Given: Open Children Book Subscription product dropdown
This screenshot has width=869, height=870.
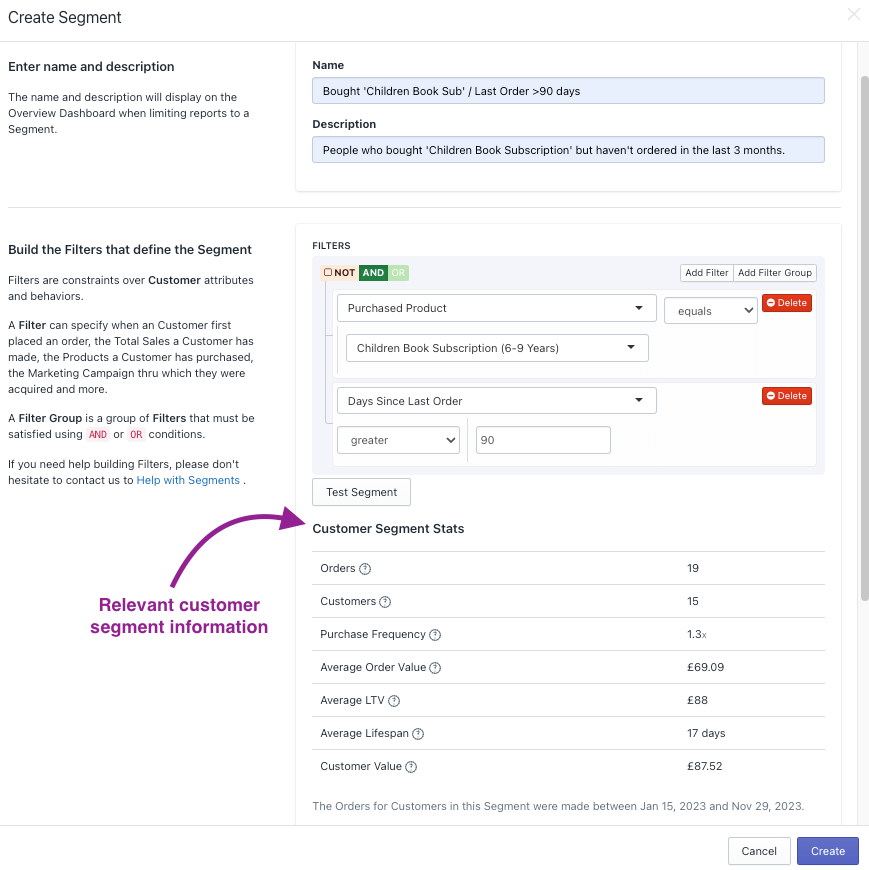Looking at the screenshot, I should click(497, 348).
